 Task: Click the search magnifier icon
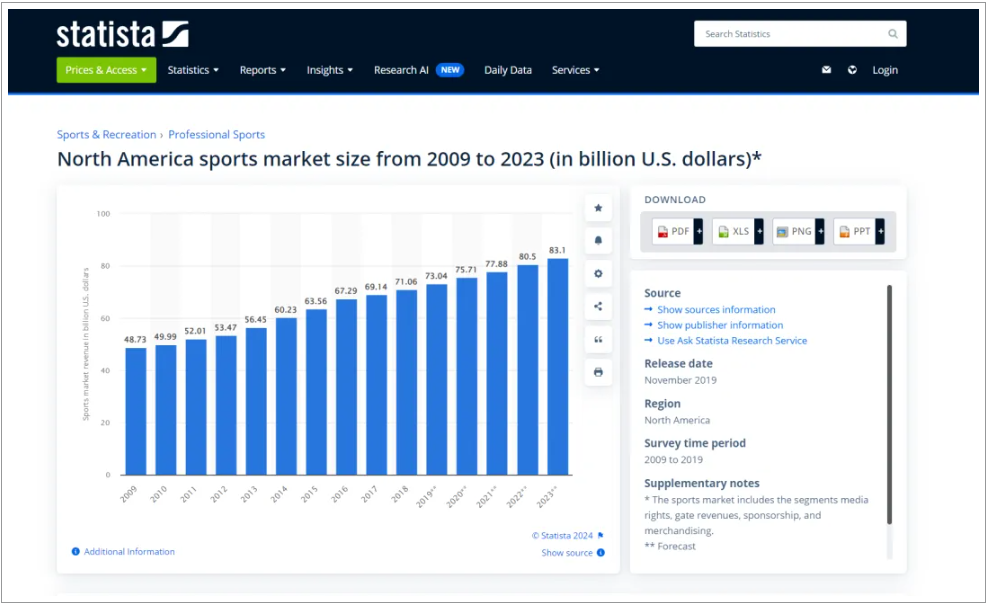coord(892,34)
